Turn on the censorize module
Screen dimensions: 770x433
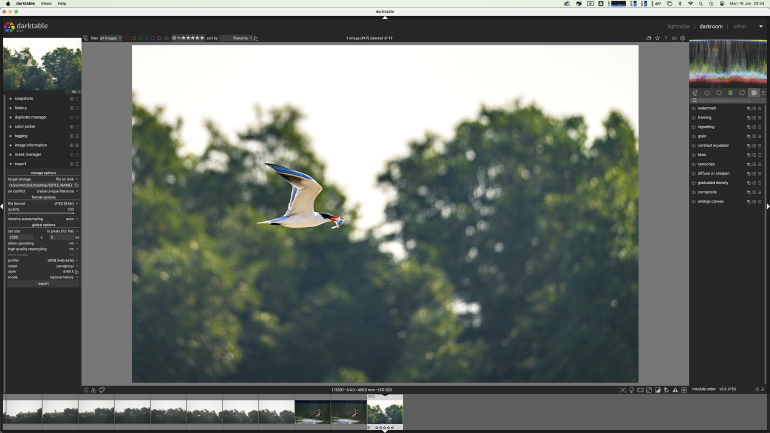694,164
